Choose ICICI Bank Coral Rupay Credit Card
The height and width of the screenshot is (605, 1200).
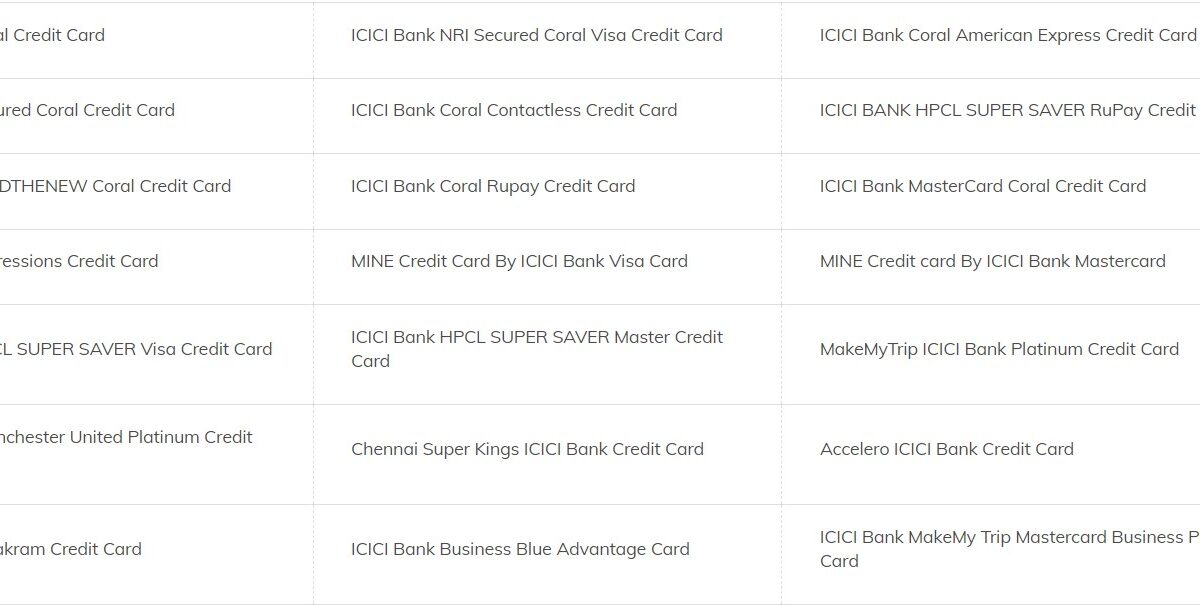click(493, 186)
